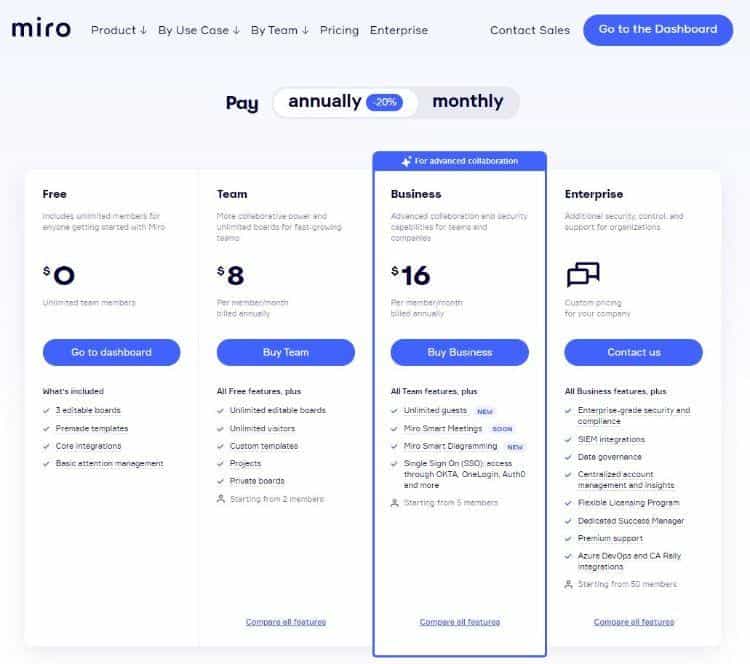Click the -20% discount badge

click(384, 103)
